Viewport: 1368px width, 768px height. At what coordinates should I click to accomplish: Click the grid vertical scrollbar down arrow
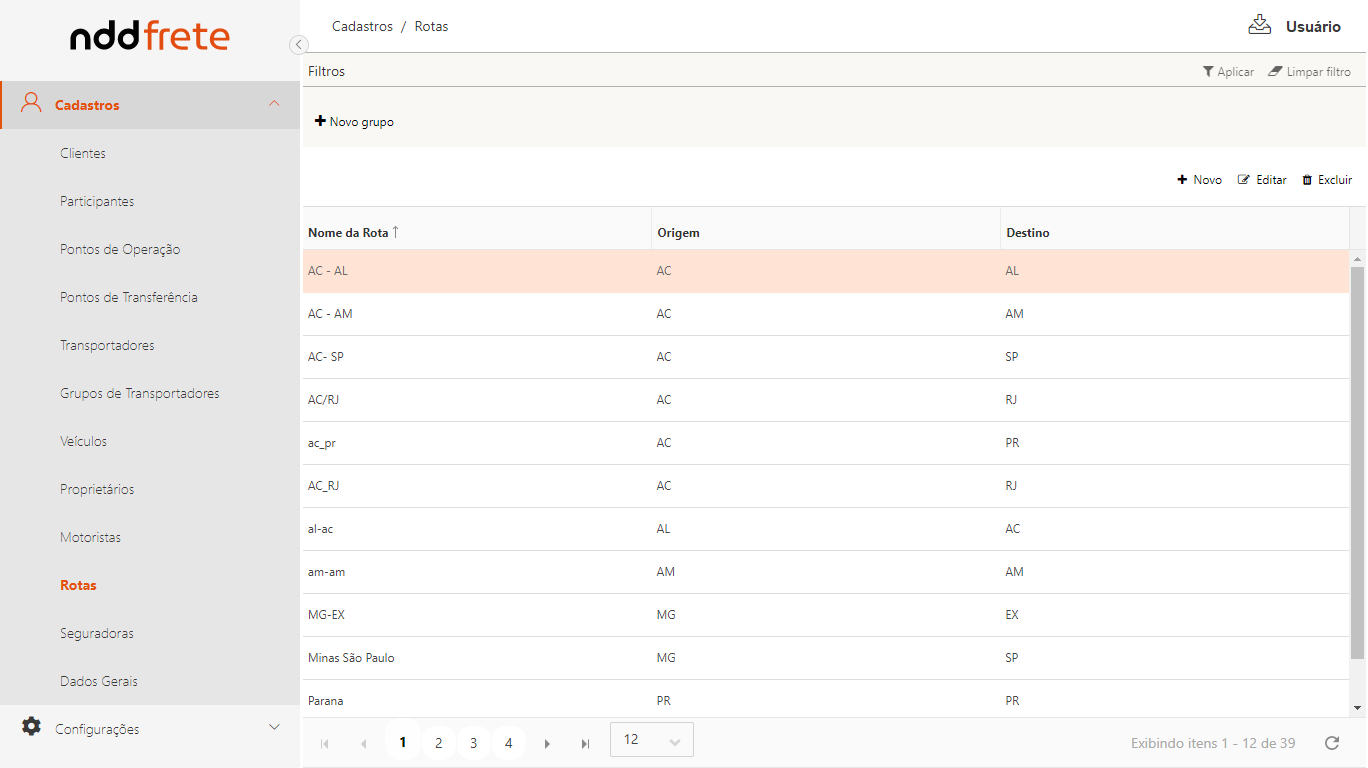coord(1357,708)
